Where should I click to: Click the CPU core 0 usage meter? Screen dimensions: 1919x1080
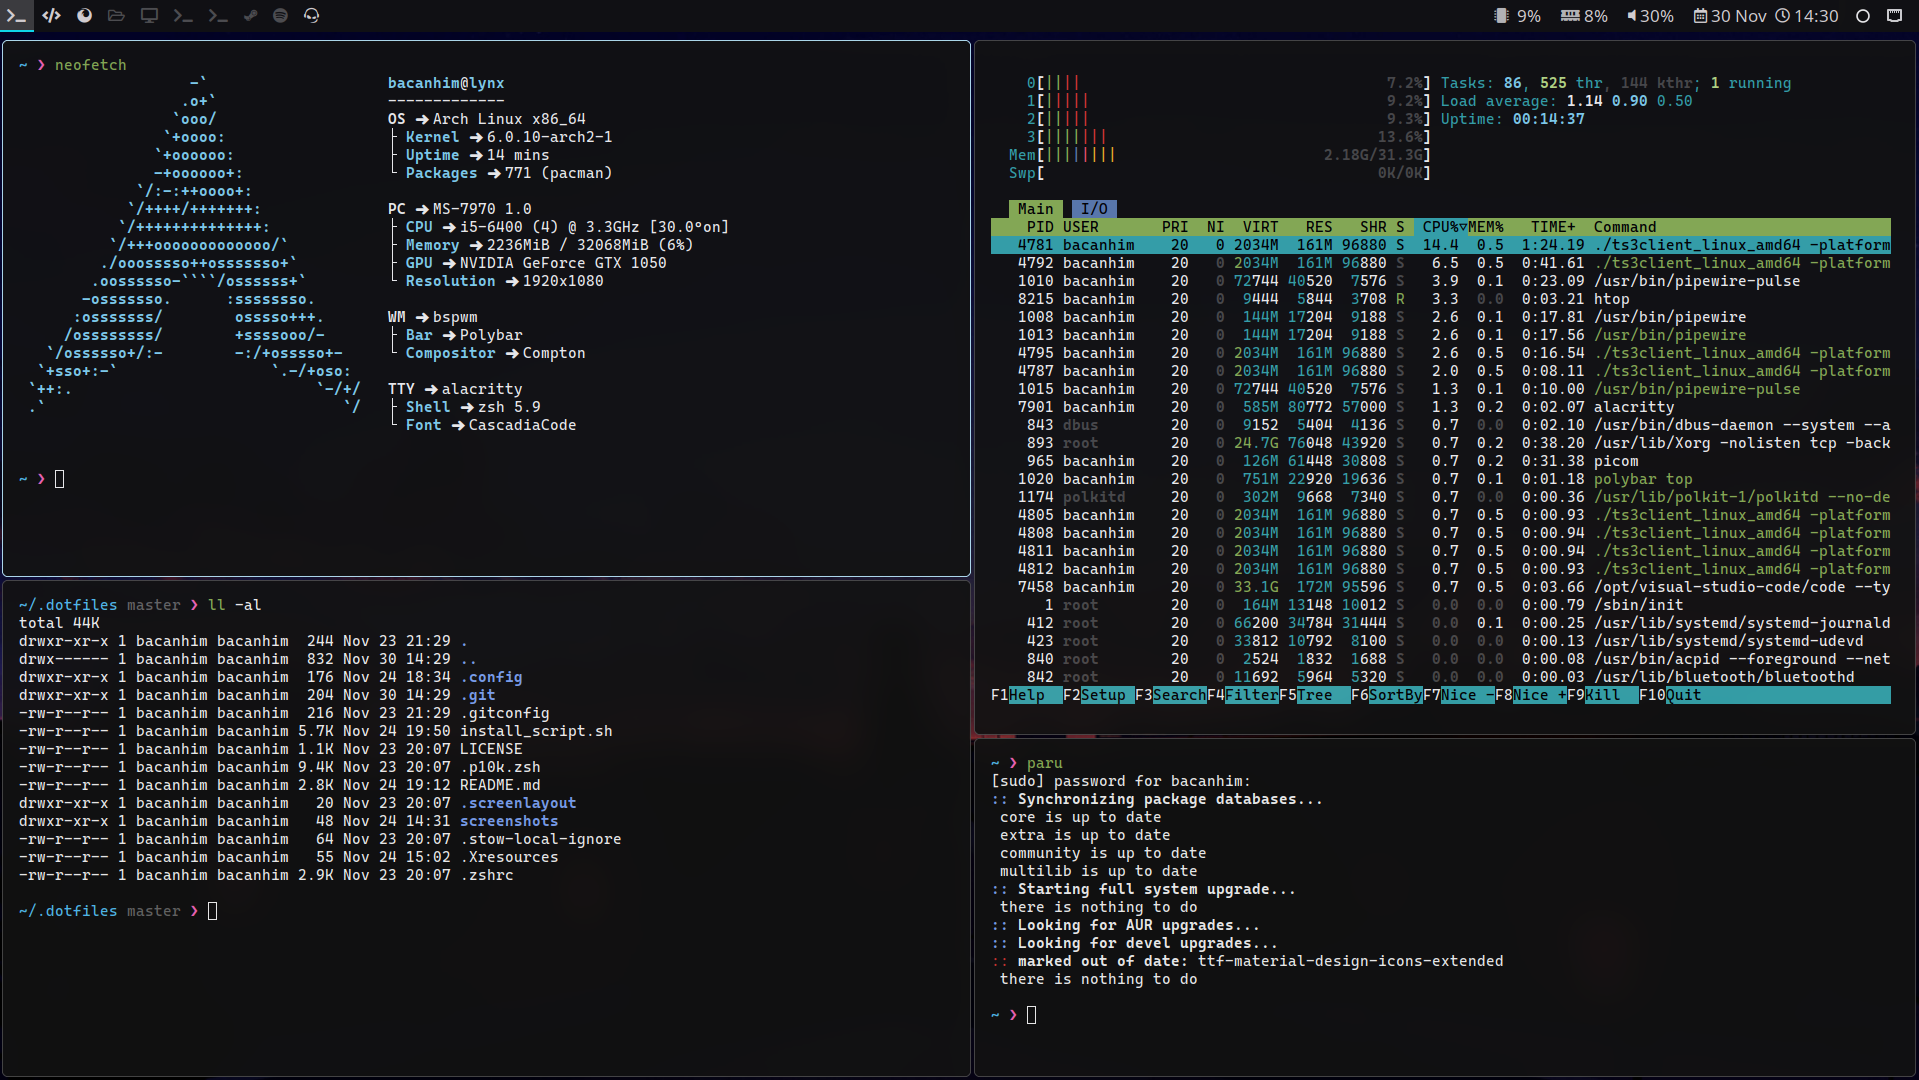click(1229, 83)
